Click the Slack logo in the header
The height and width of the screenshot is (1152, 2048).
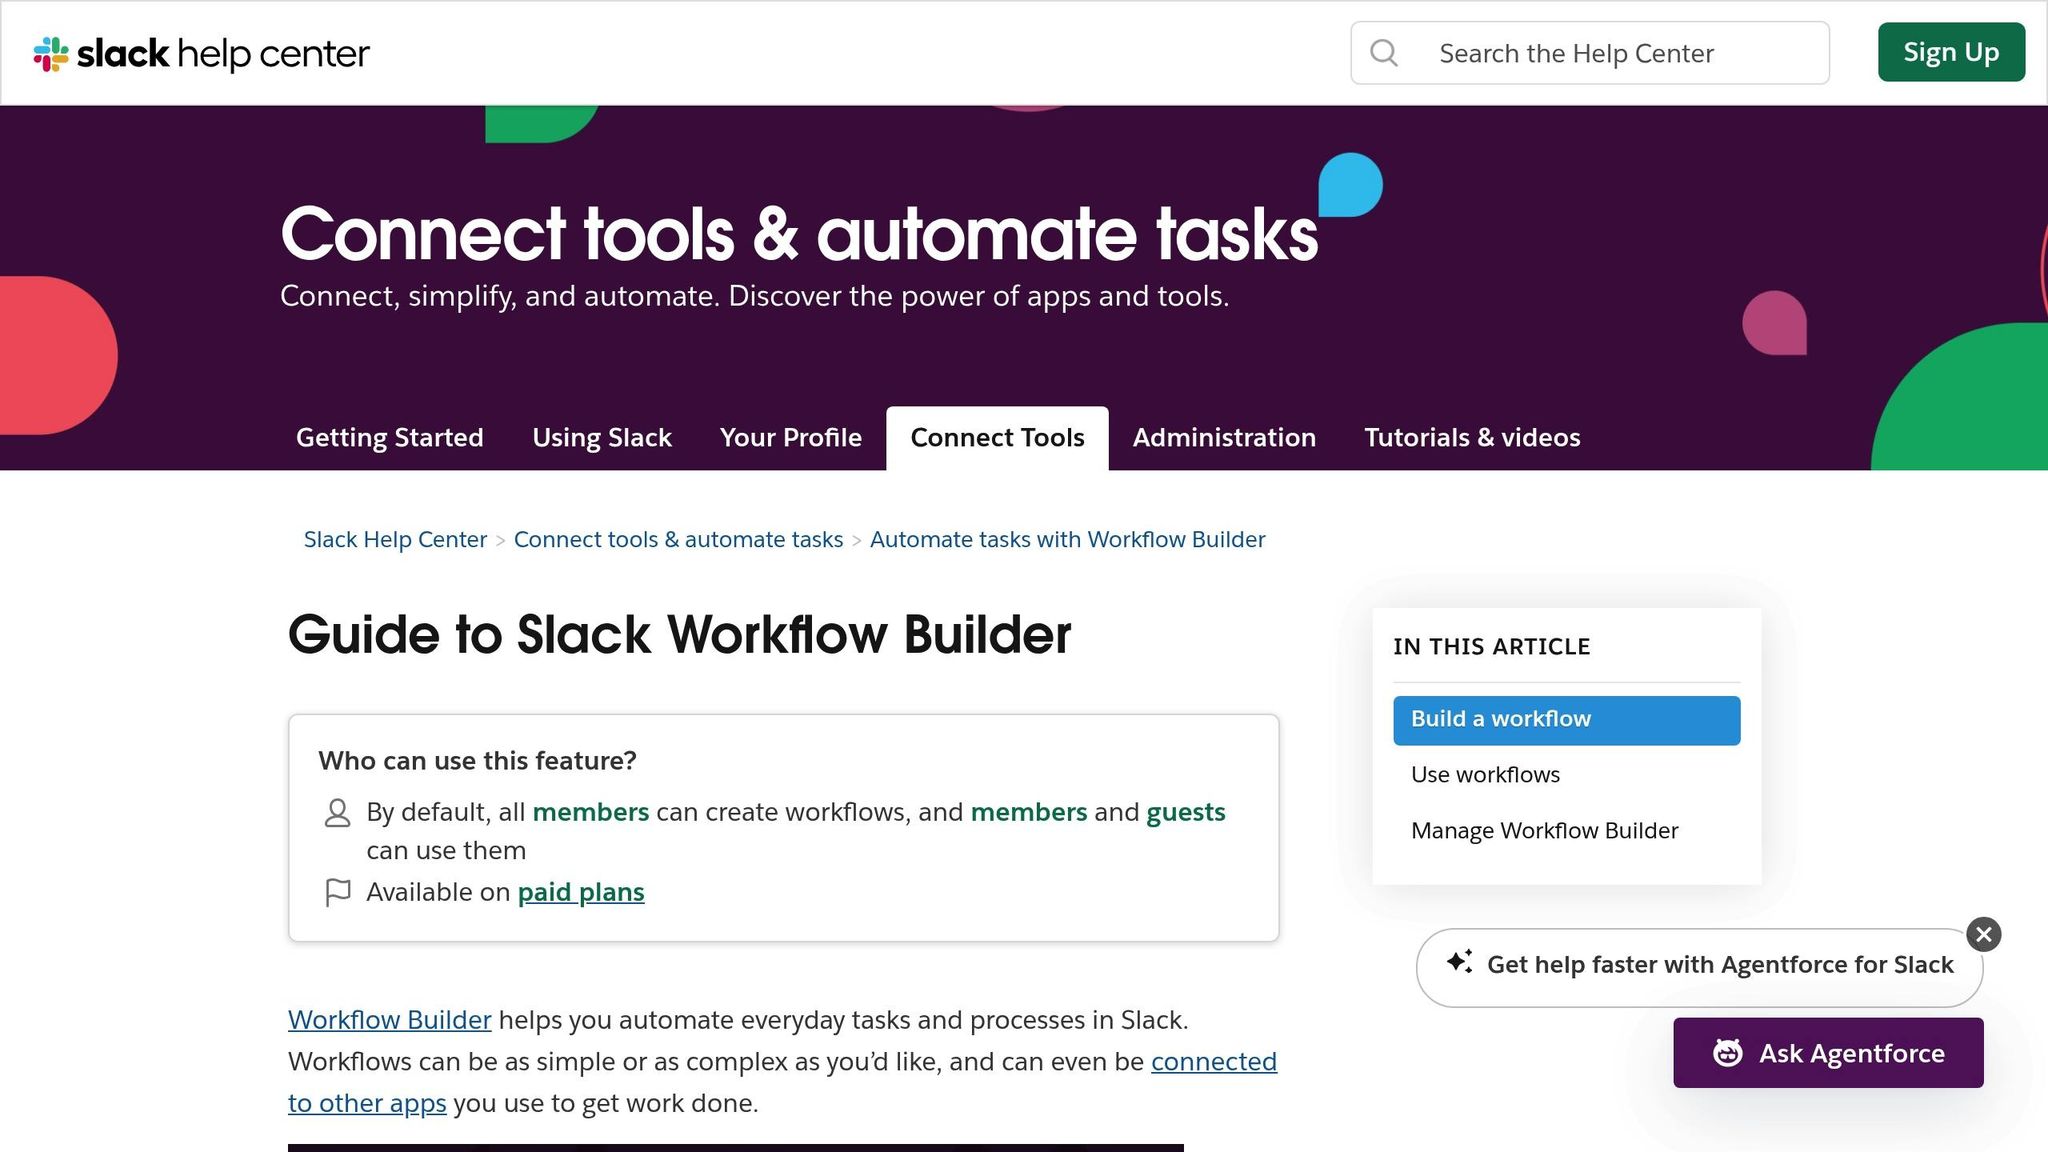tap(50, 53)
